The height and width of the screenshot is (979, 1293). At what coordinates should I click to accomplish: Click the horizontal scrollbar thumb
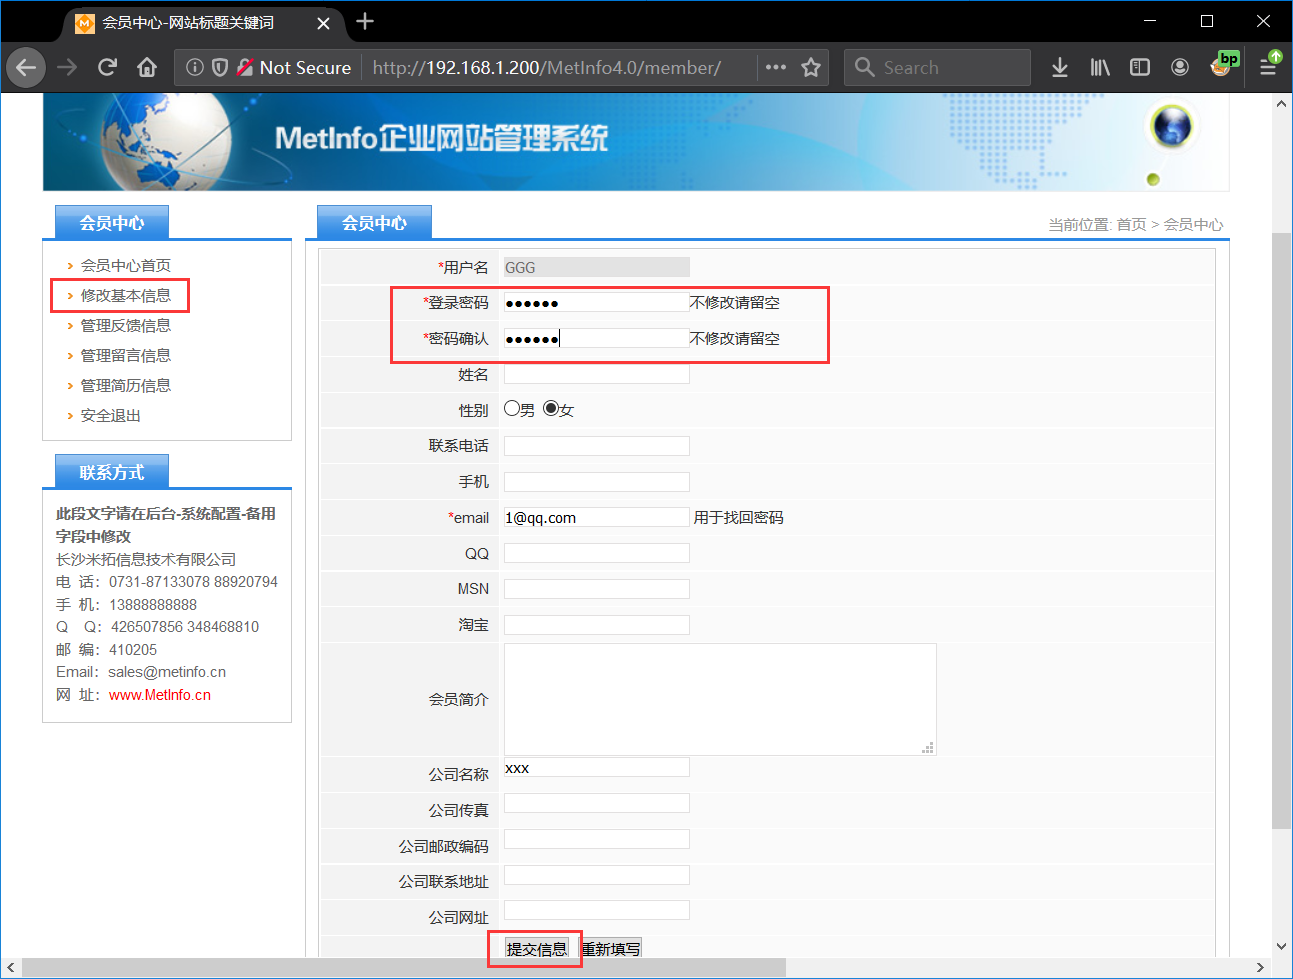pos(404,967)
